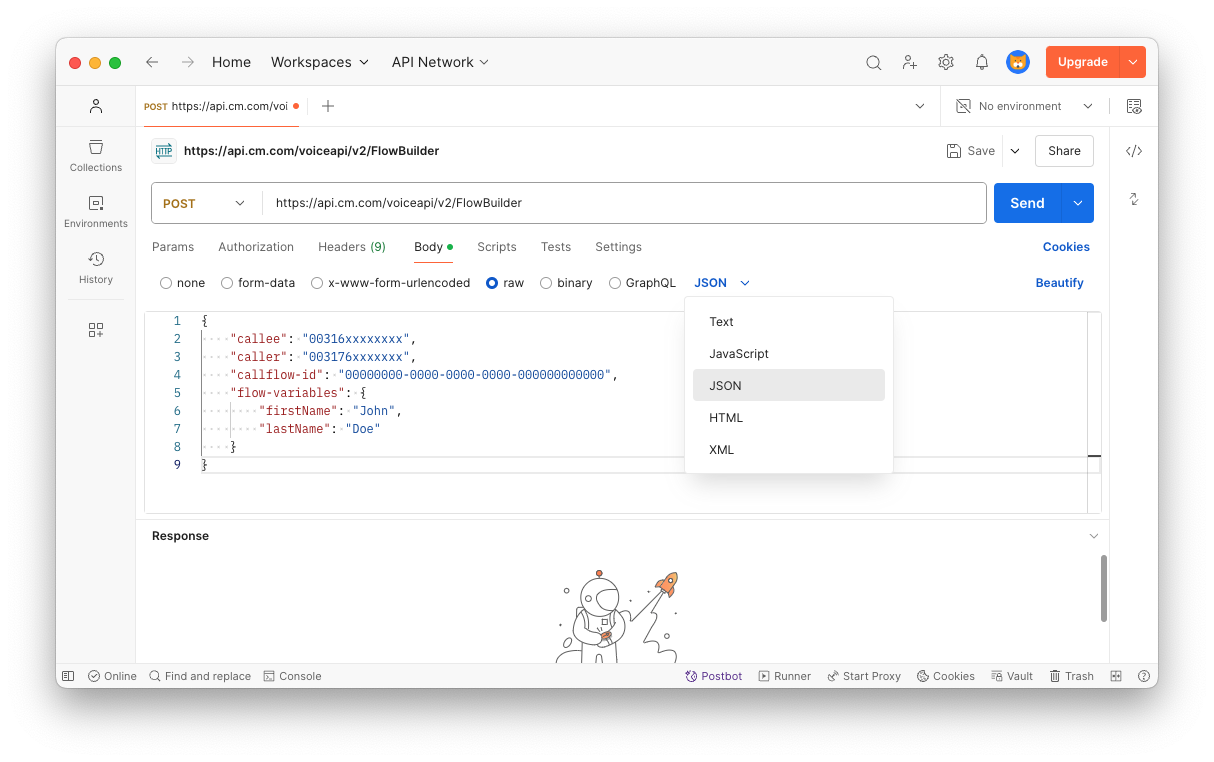This screenshot has height=762, width=1214.
Task: Select the form-data body type
Action: coord(227,283)
